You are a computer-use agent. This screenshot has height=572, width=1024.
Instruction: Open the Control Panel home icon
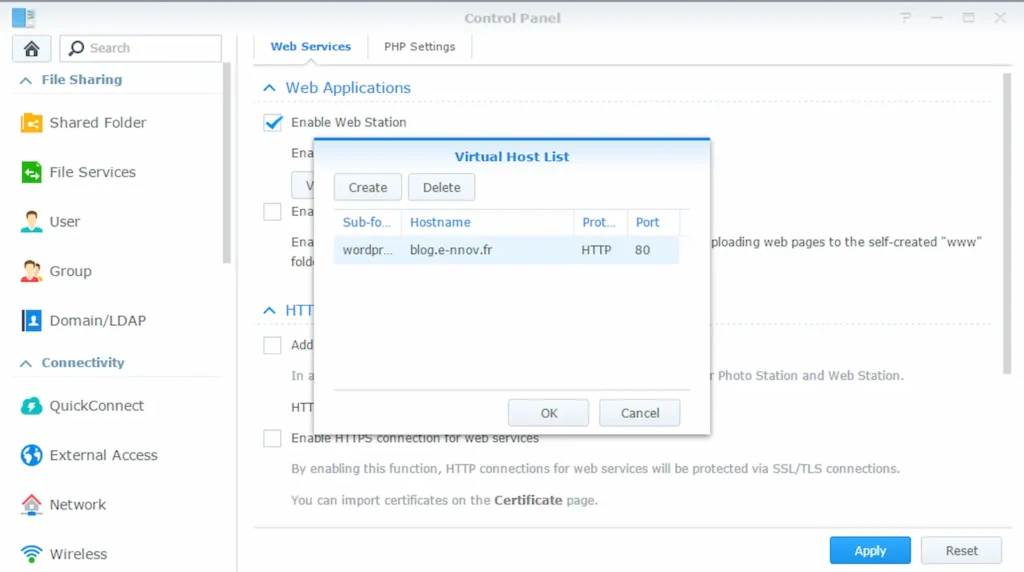coord(31,48)
